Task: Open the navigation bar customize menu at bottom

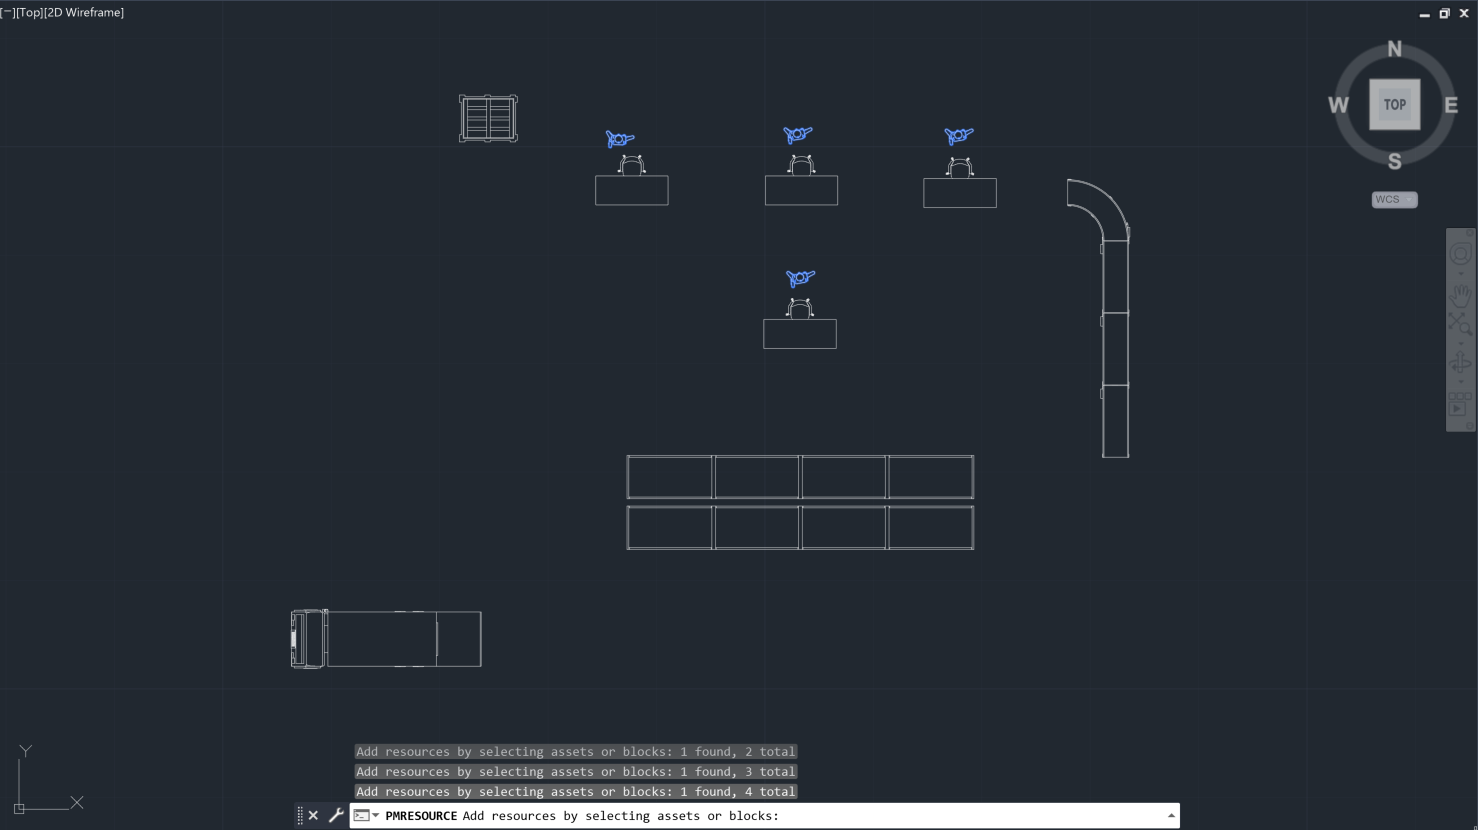Action: (x=1470, y=425)
